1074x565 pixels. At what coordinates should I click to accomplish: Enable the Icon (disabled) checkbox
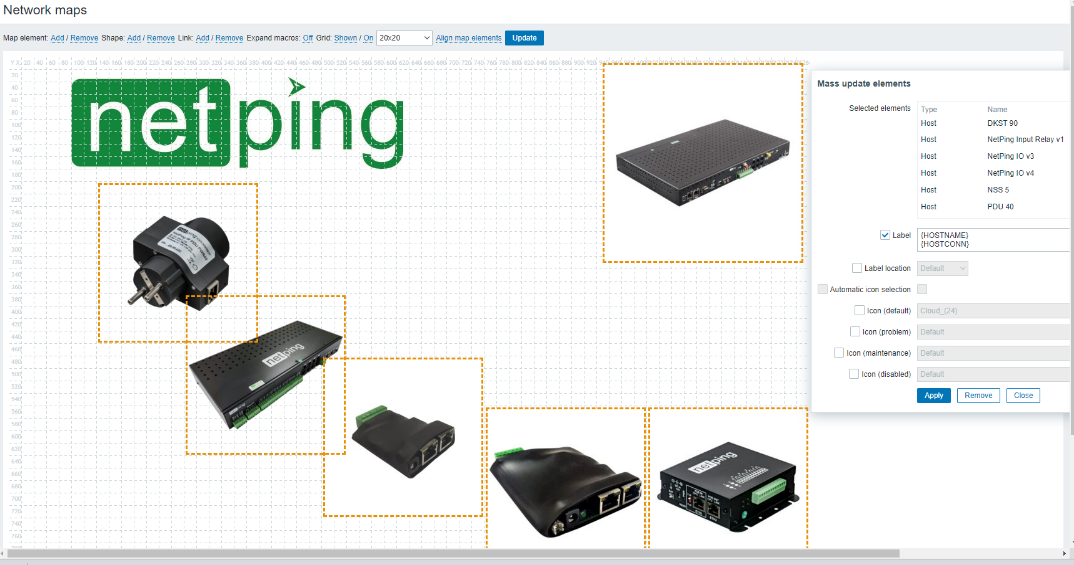854,374
